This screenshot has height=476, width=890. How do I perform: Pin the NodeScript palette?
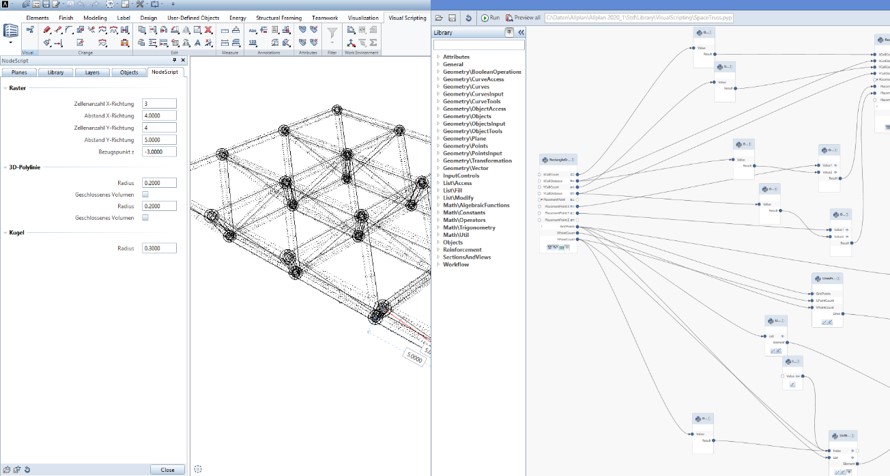(x=175, y=60)
